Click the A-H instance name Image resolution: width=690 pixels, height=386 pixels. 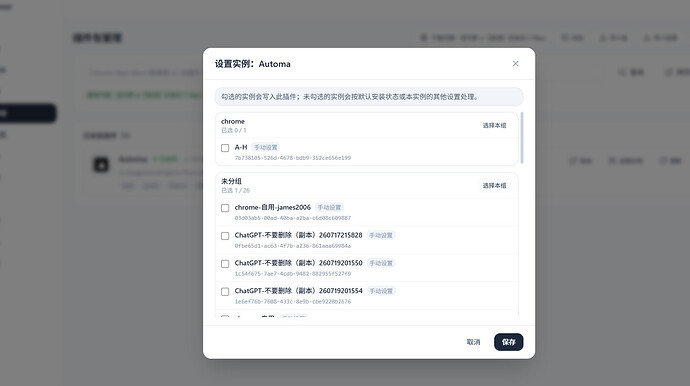pos(241,147)
